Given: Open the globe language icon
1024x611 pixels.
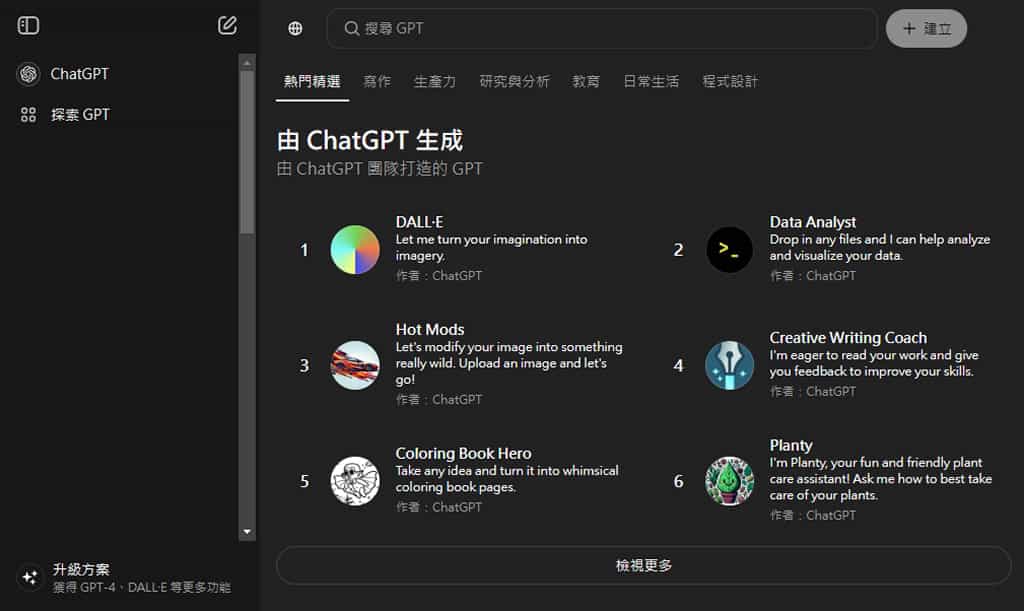Looking at the screenshot, I should tap(295, 29).
